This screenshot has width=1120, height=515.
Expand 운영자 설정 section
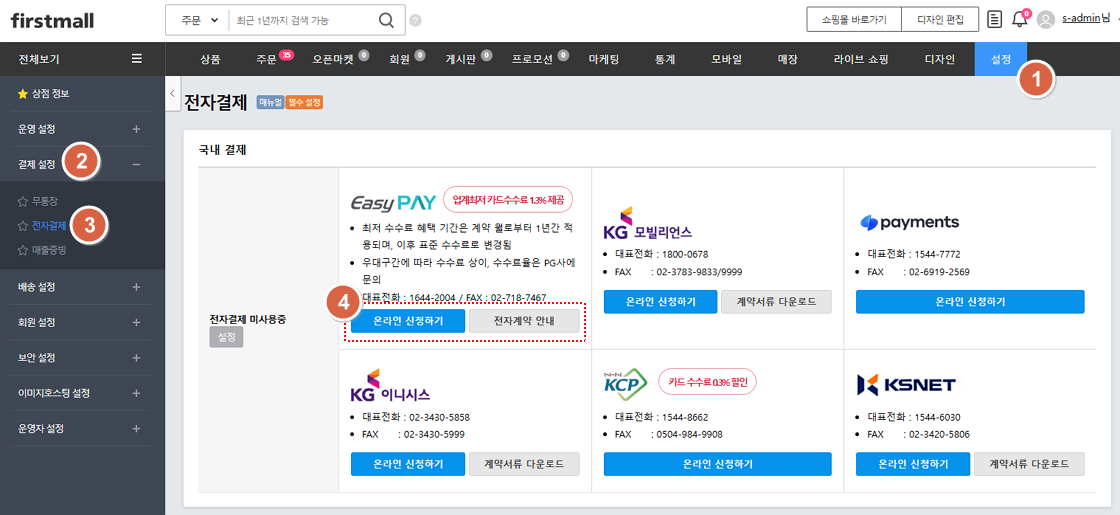[x=136, y=429]
